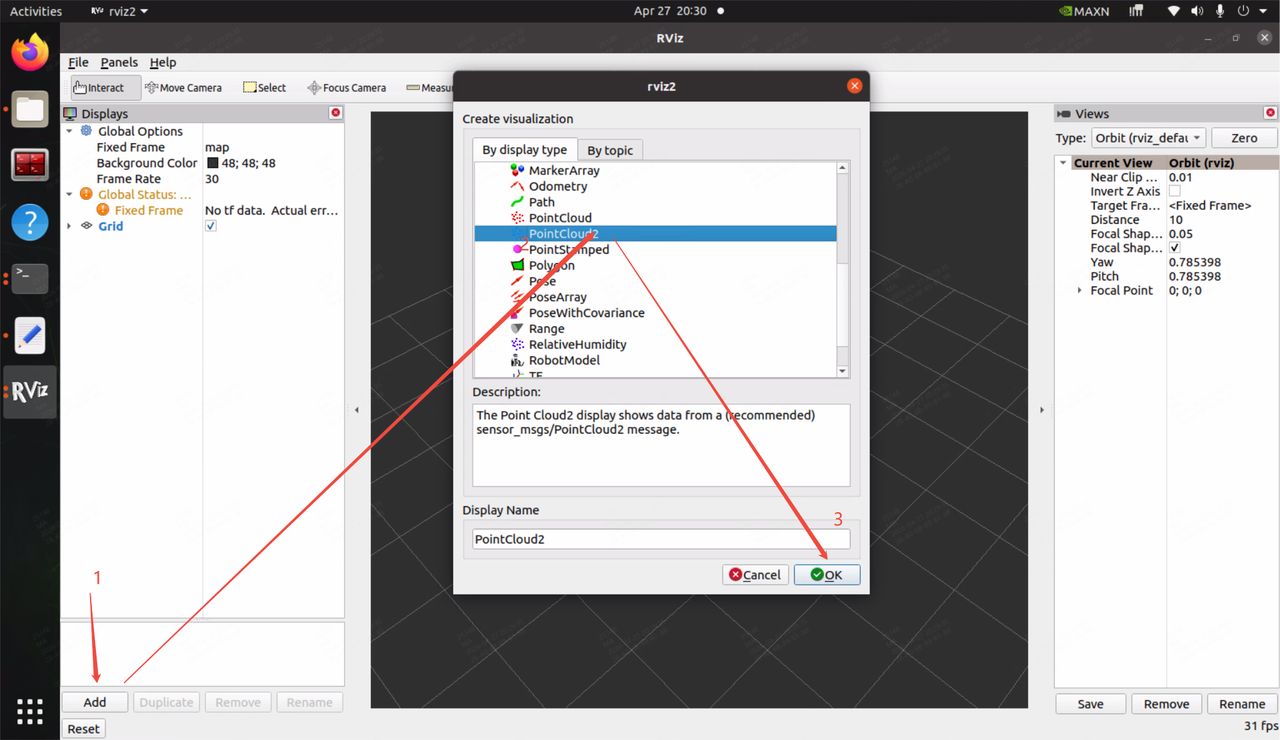This screenshot has width=1280, height=740.
Task: Click Remove in the Views panel
Action: click(x=1166, y=704)
